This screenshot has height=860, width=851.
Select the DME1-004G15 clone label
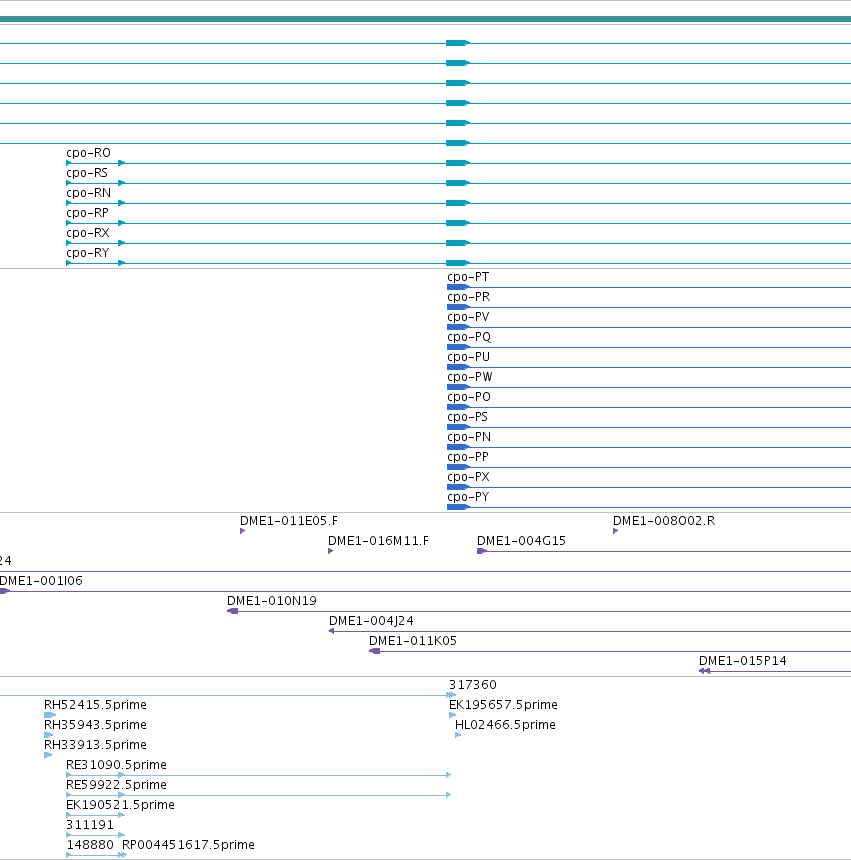(x=521, y=541)
